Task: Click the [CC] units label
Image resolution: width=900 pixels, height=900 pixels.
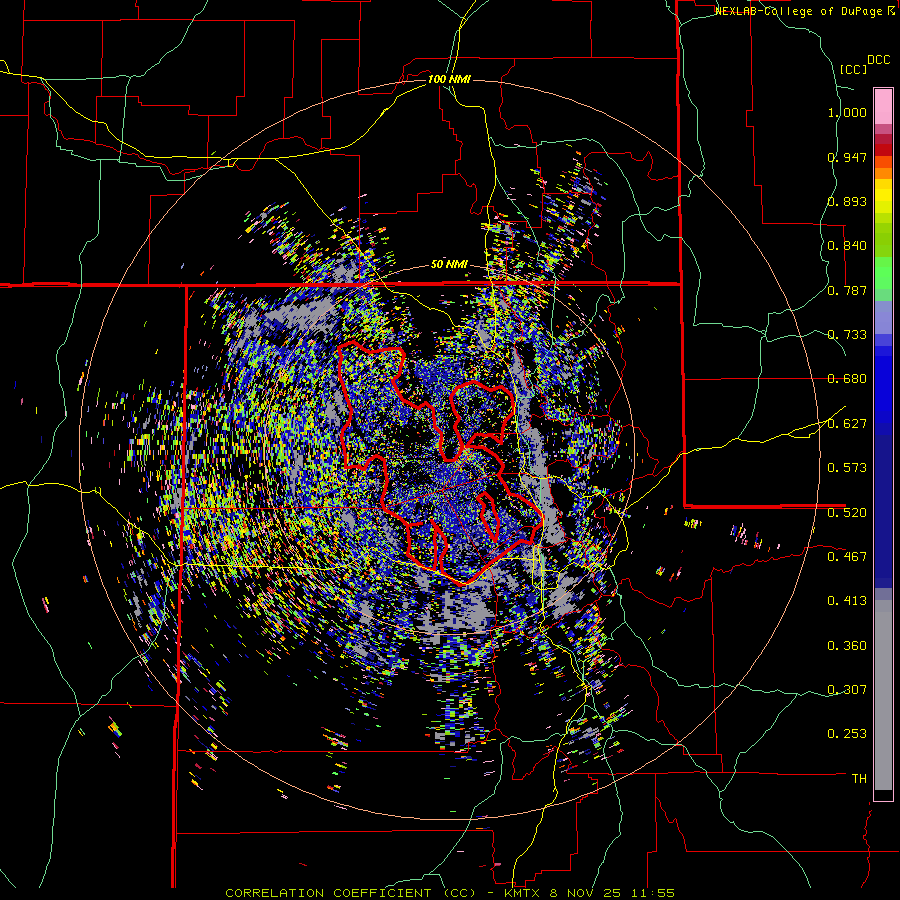Action: [854, 69]
